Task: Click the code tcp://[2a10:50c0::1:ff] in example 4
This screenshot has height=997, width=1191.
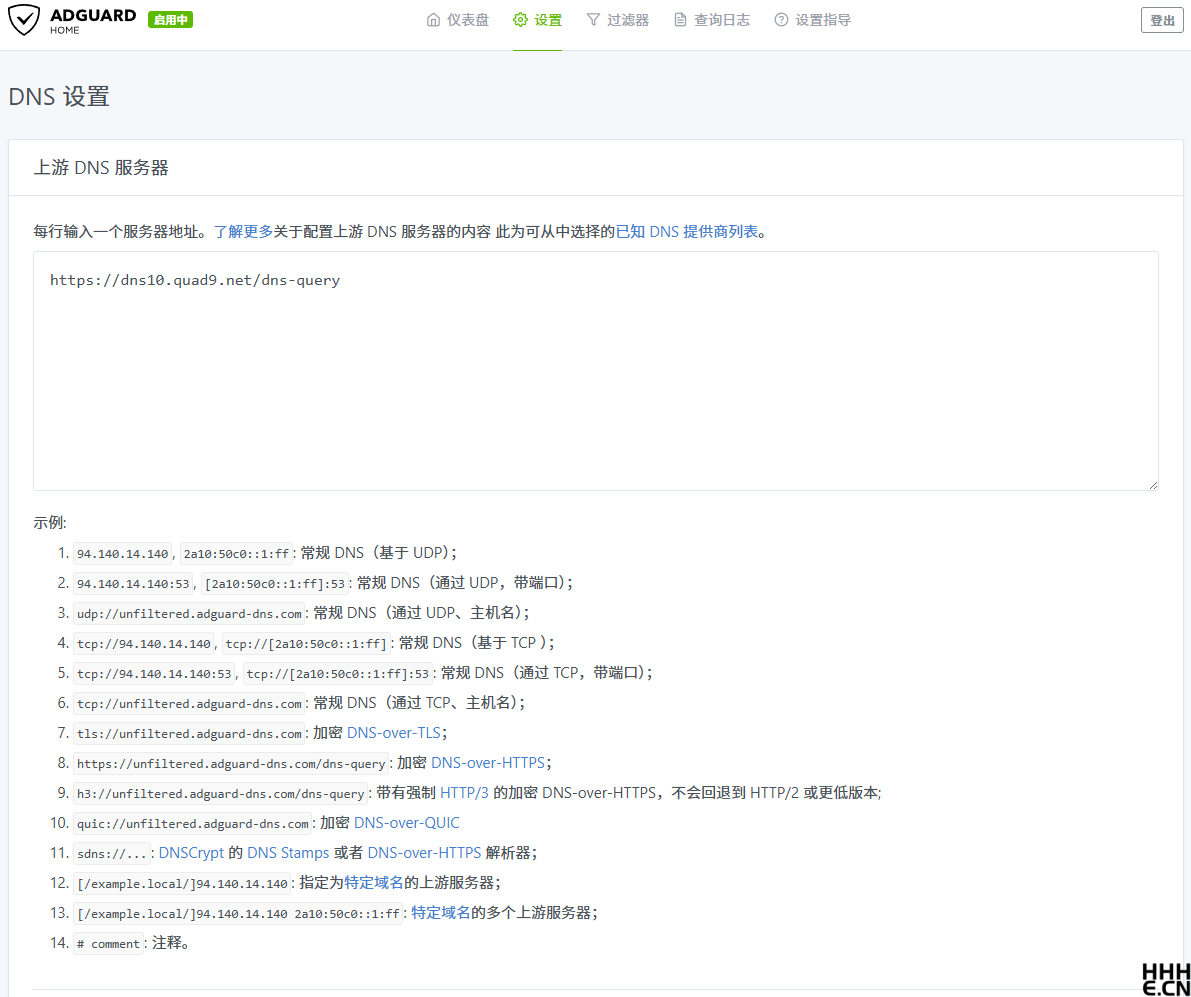Action: pos(306,644)
